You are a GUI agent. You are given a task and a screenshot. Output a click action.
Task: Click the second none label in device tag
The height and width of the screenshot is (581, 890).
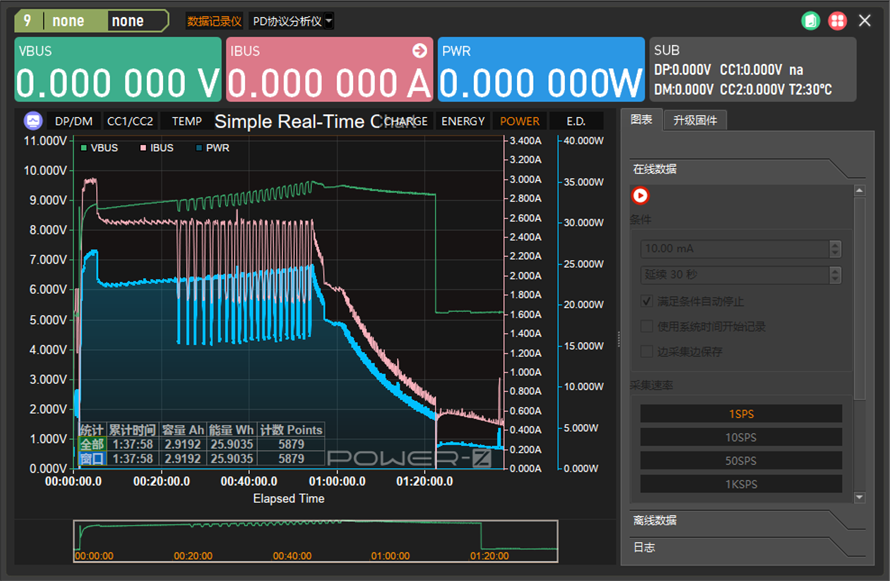(128, 21)
